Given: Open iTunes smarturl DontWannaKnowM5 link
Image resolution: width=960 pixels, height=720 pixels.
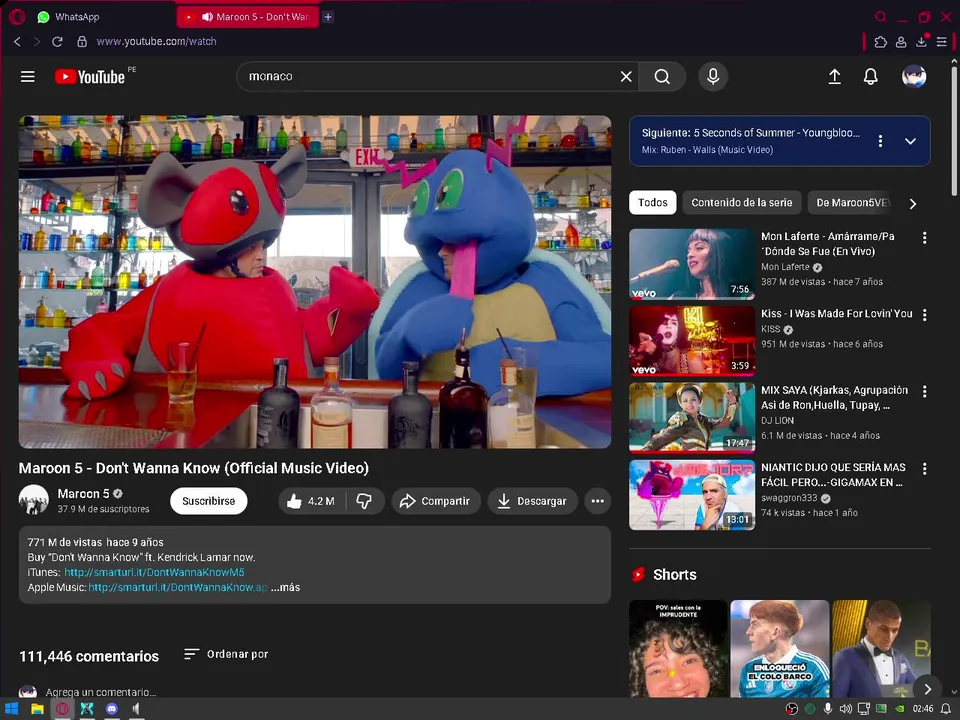Looking at the screenshot, I should click(154, 572).
